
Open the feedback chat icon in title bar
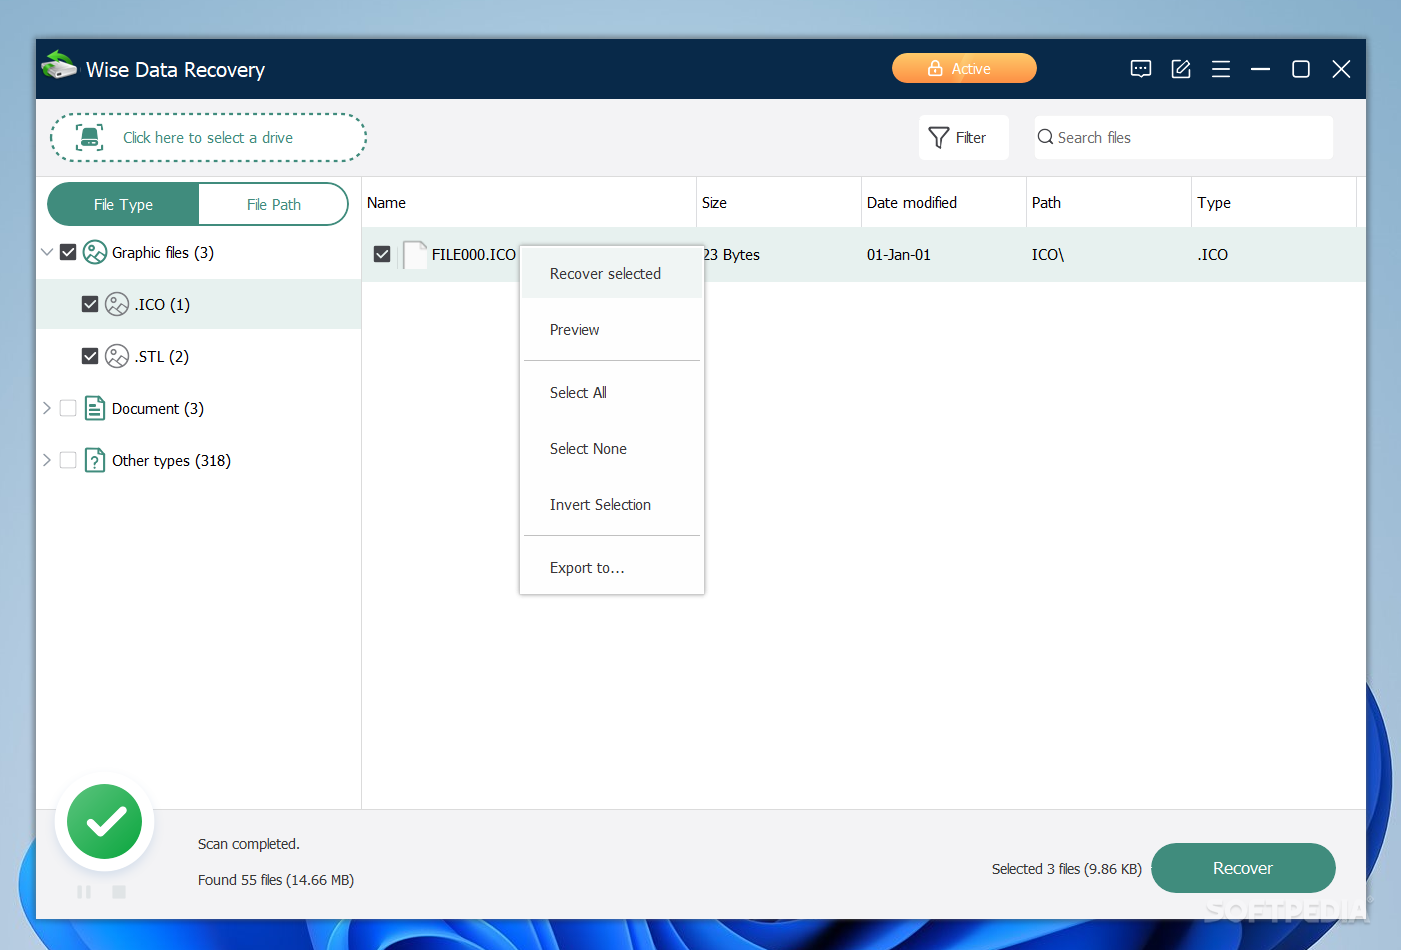point(1141,69)
